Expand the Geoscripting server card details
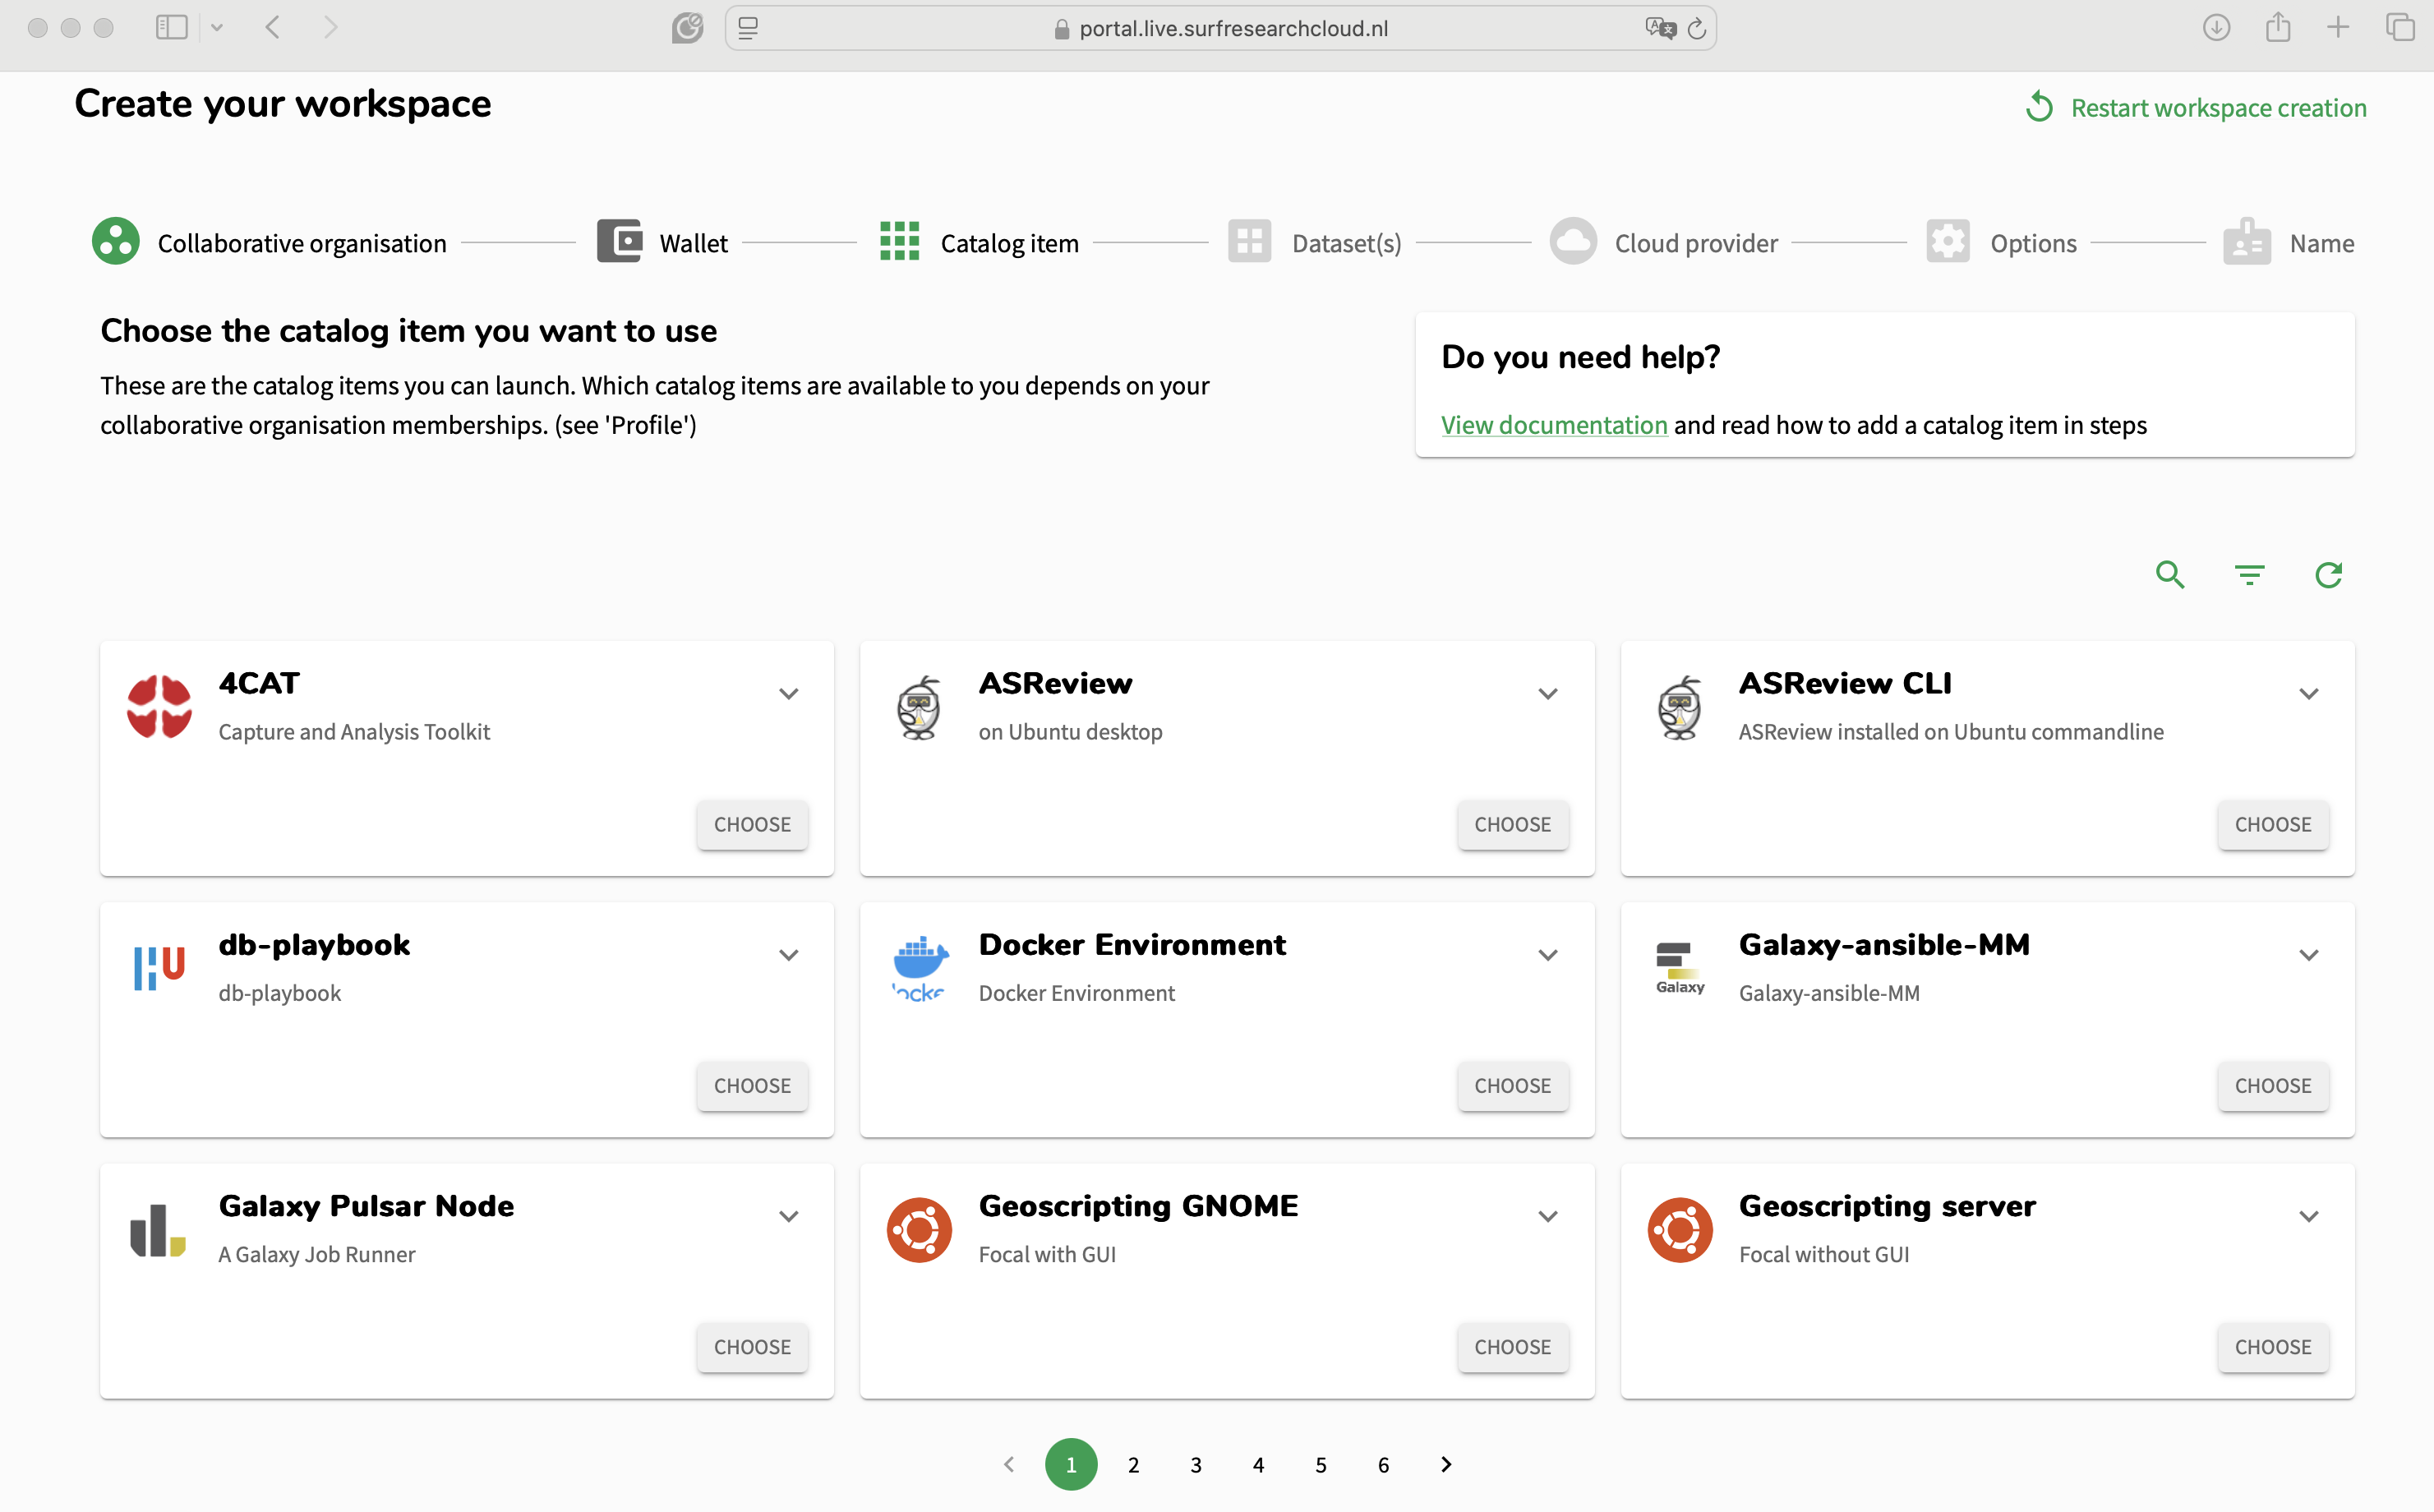The height and width of the screenshot is (1512, 2434). tap(2308, 1216)
